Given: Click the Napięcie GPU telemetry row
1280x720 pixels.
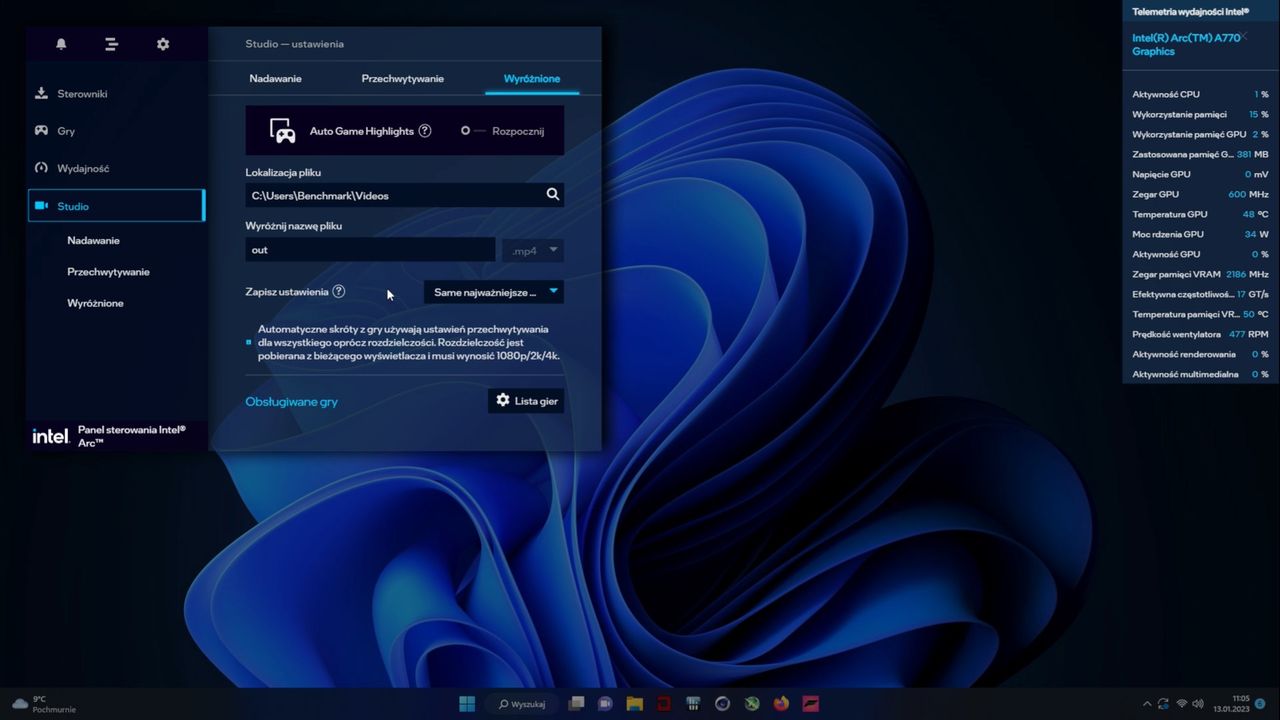Looking at the screenshot, I should (1200, 174).
